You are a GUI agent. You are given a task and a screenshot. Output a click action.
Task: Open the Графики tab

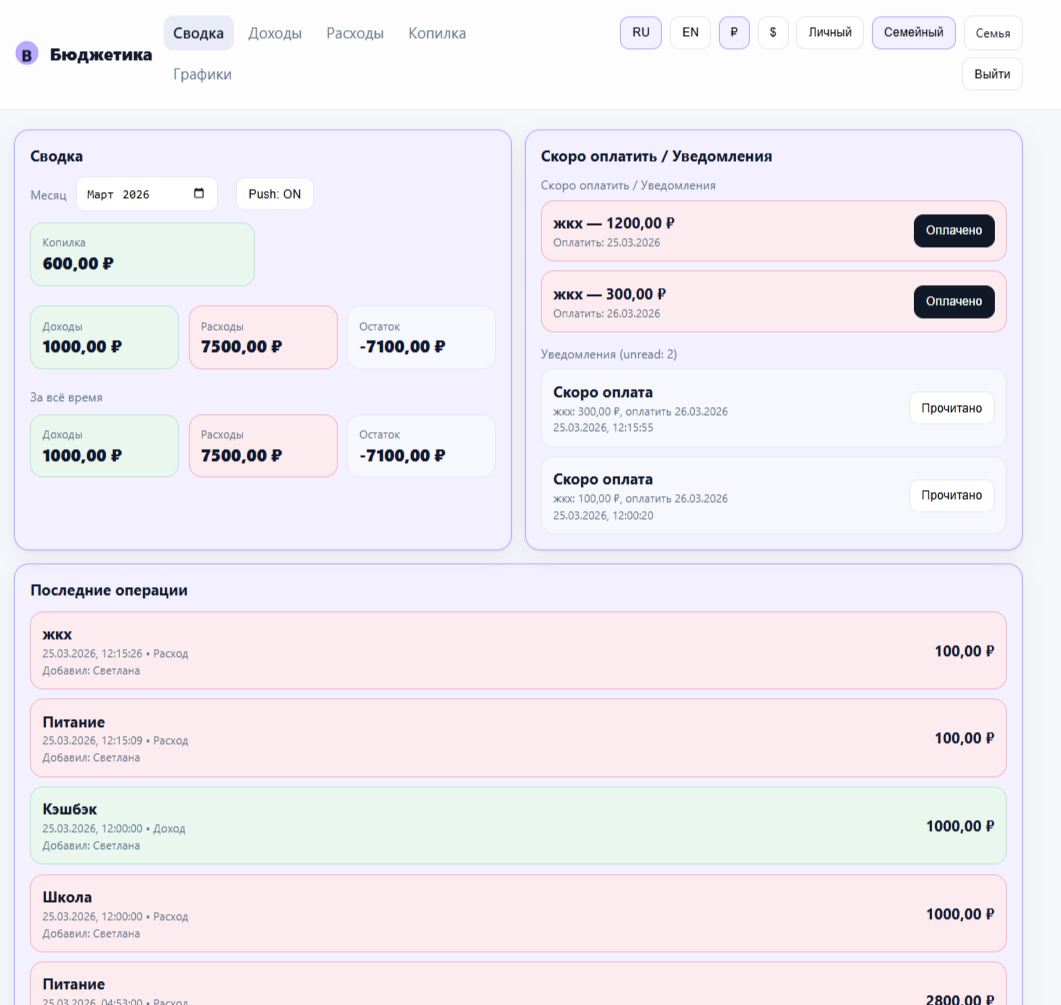click(202, 74)
